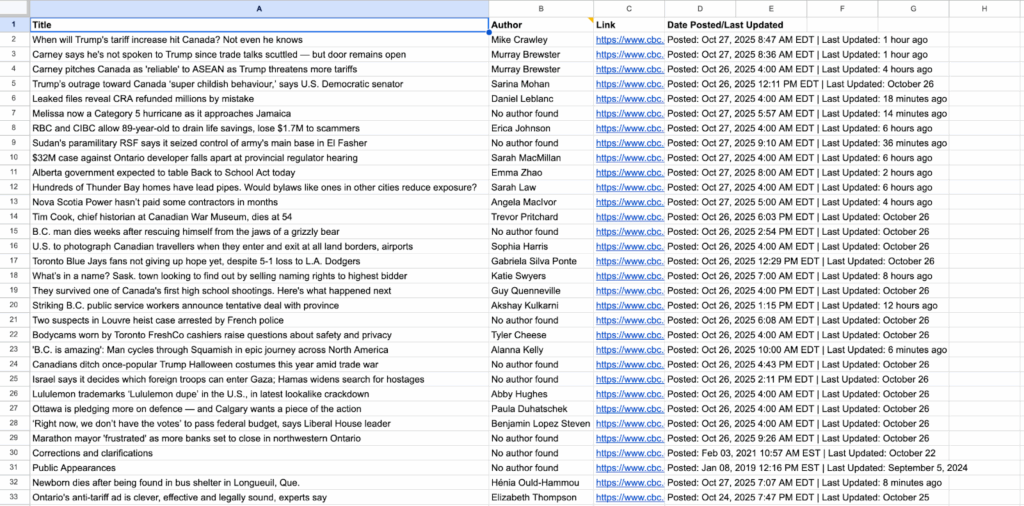Click author cell 'Mike Crawley'

pos(541,40)
